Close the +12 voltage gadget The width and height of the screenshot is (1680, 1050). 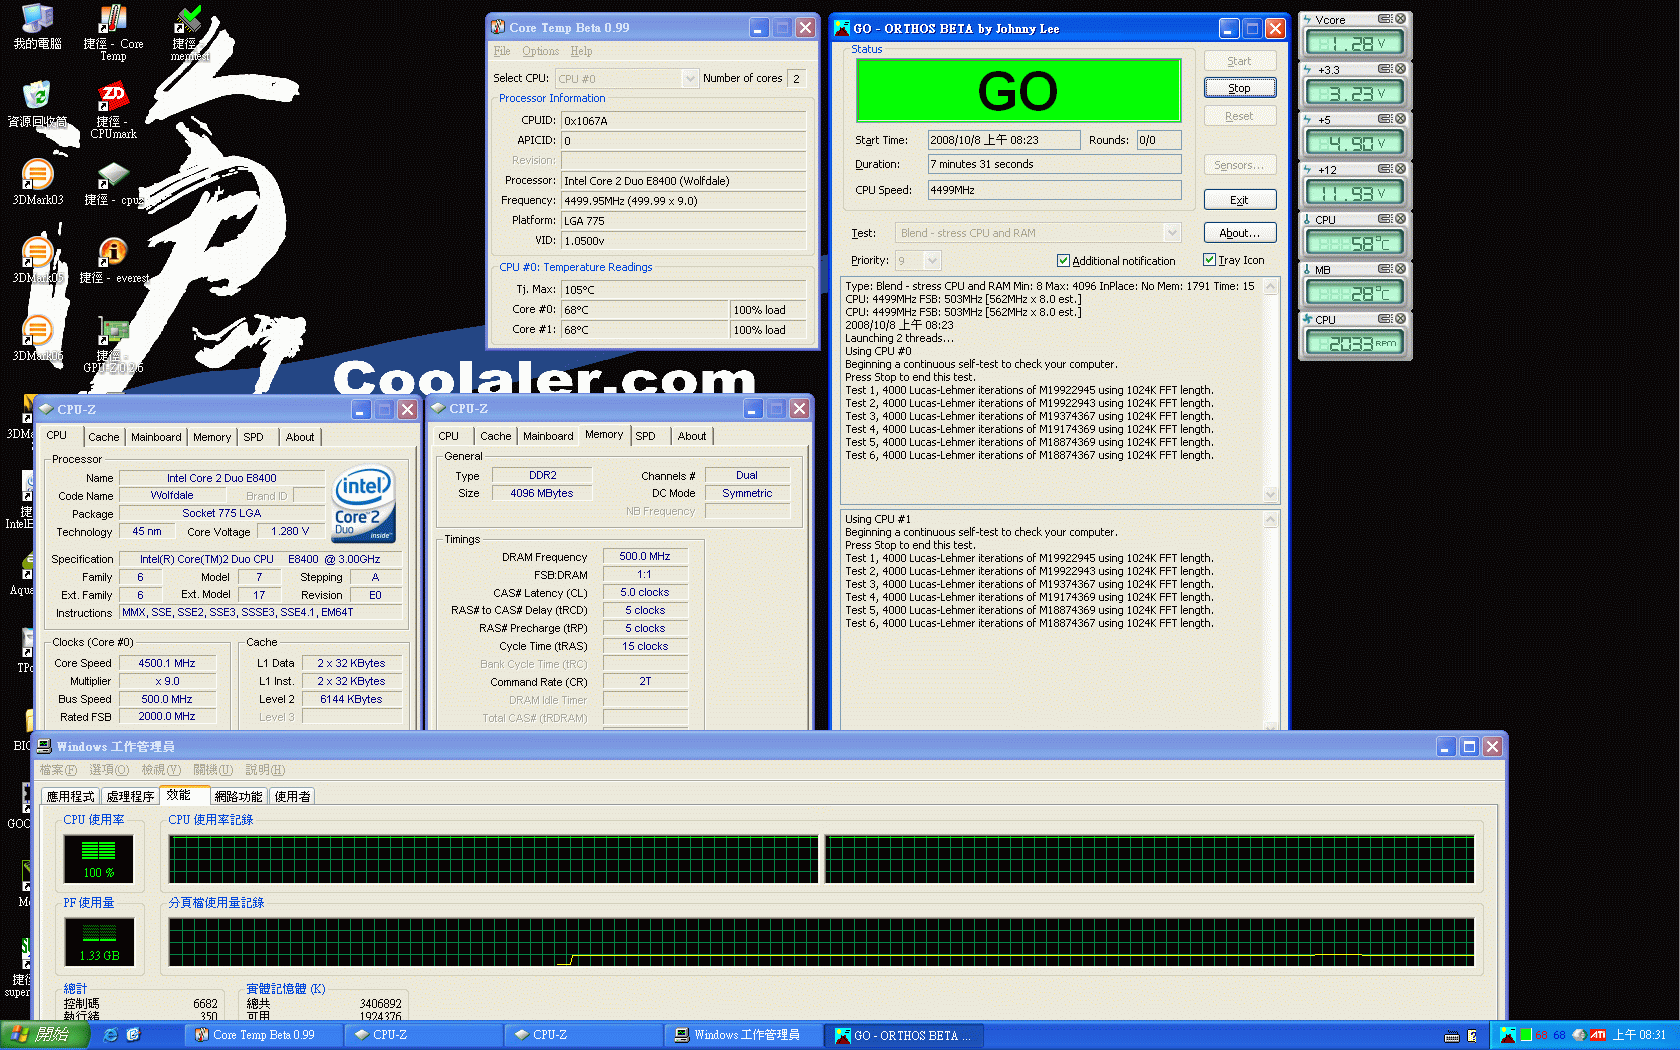click(1400, 169)
